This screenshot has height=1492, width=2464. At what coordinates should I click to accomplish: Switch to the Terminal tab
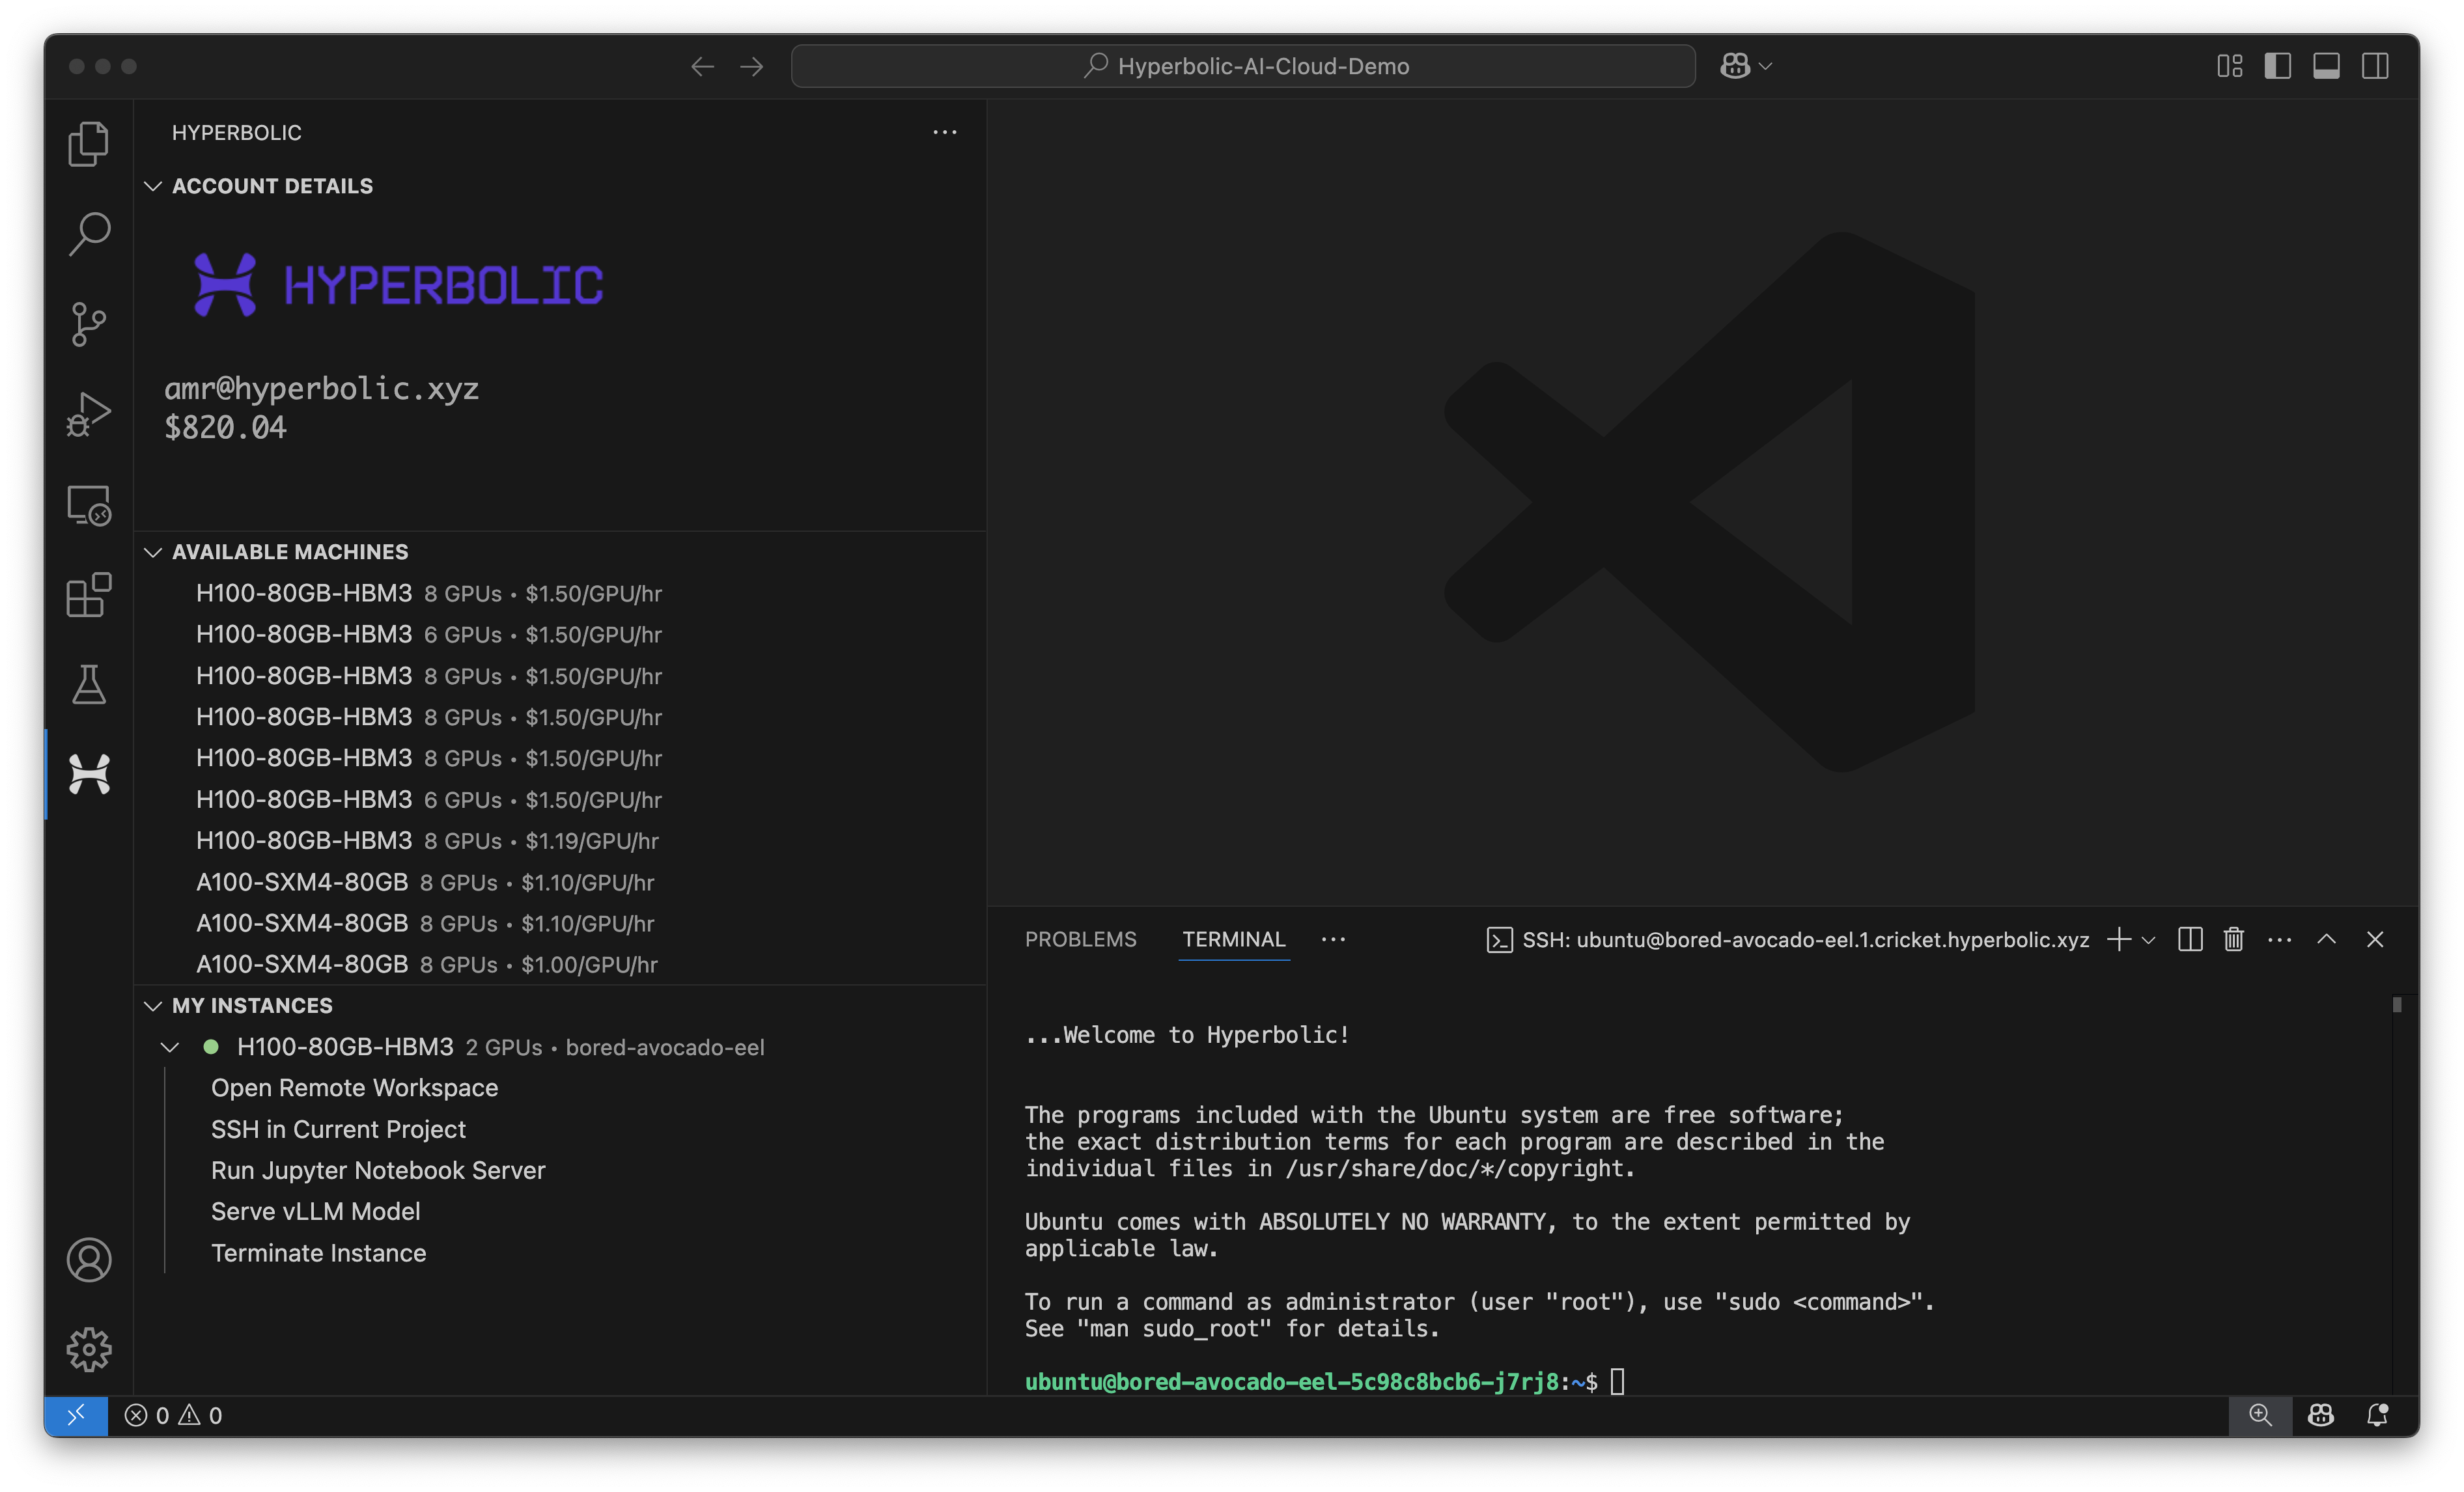[1234, 939]
